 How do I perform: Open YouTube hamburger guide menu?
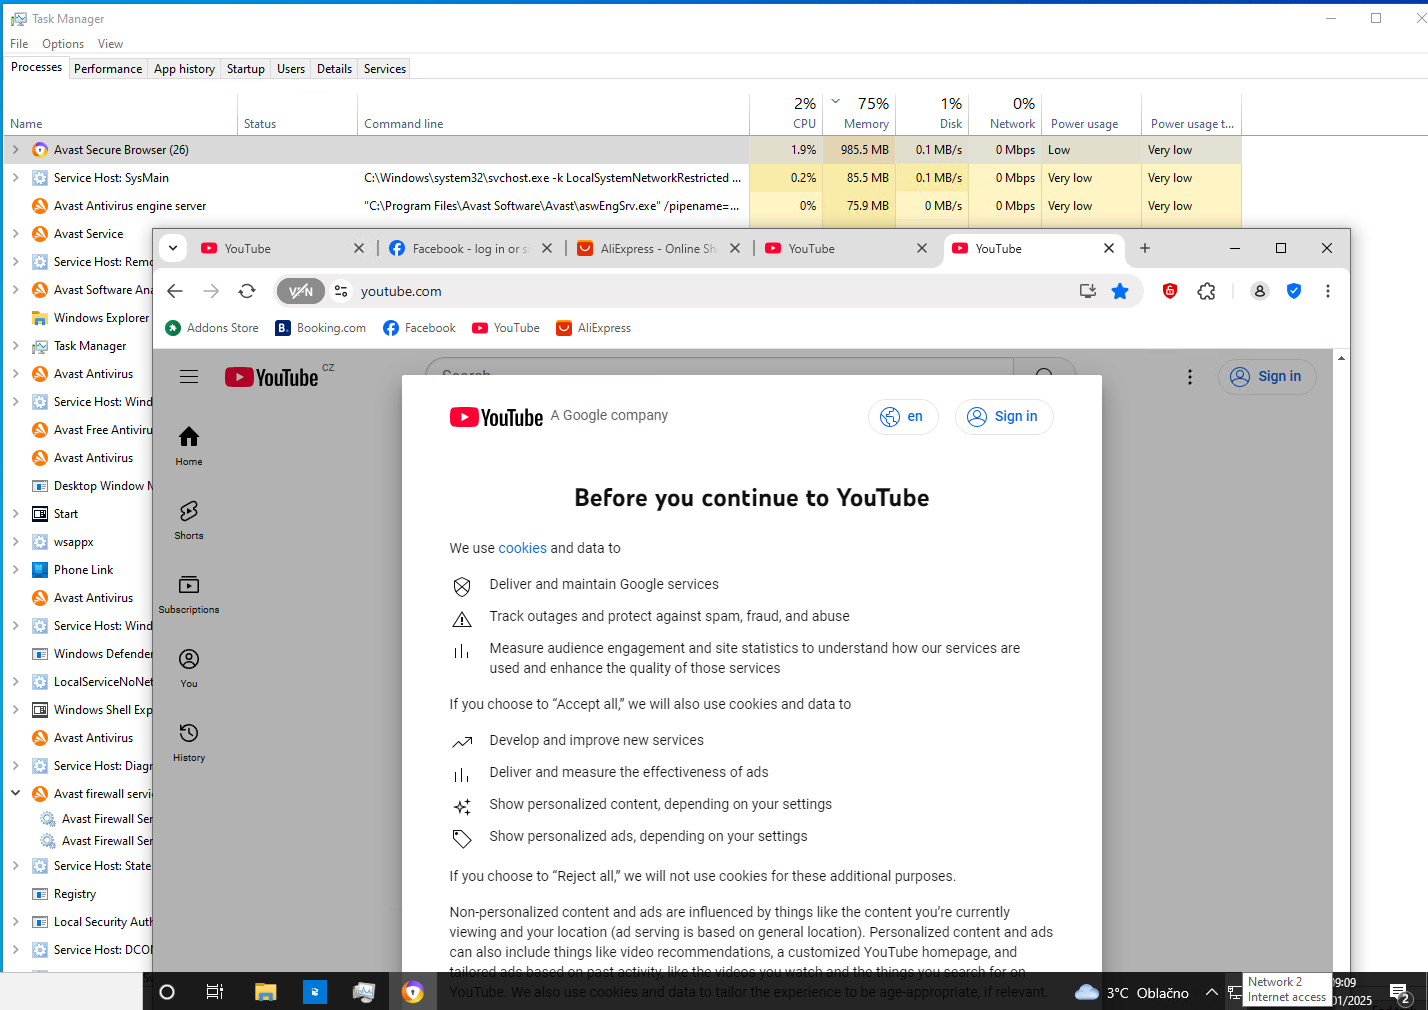189,377
